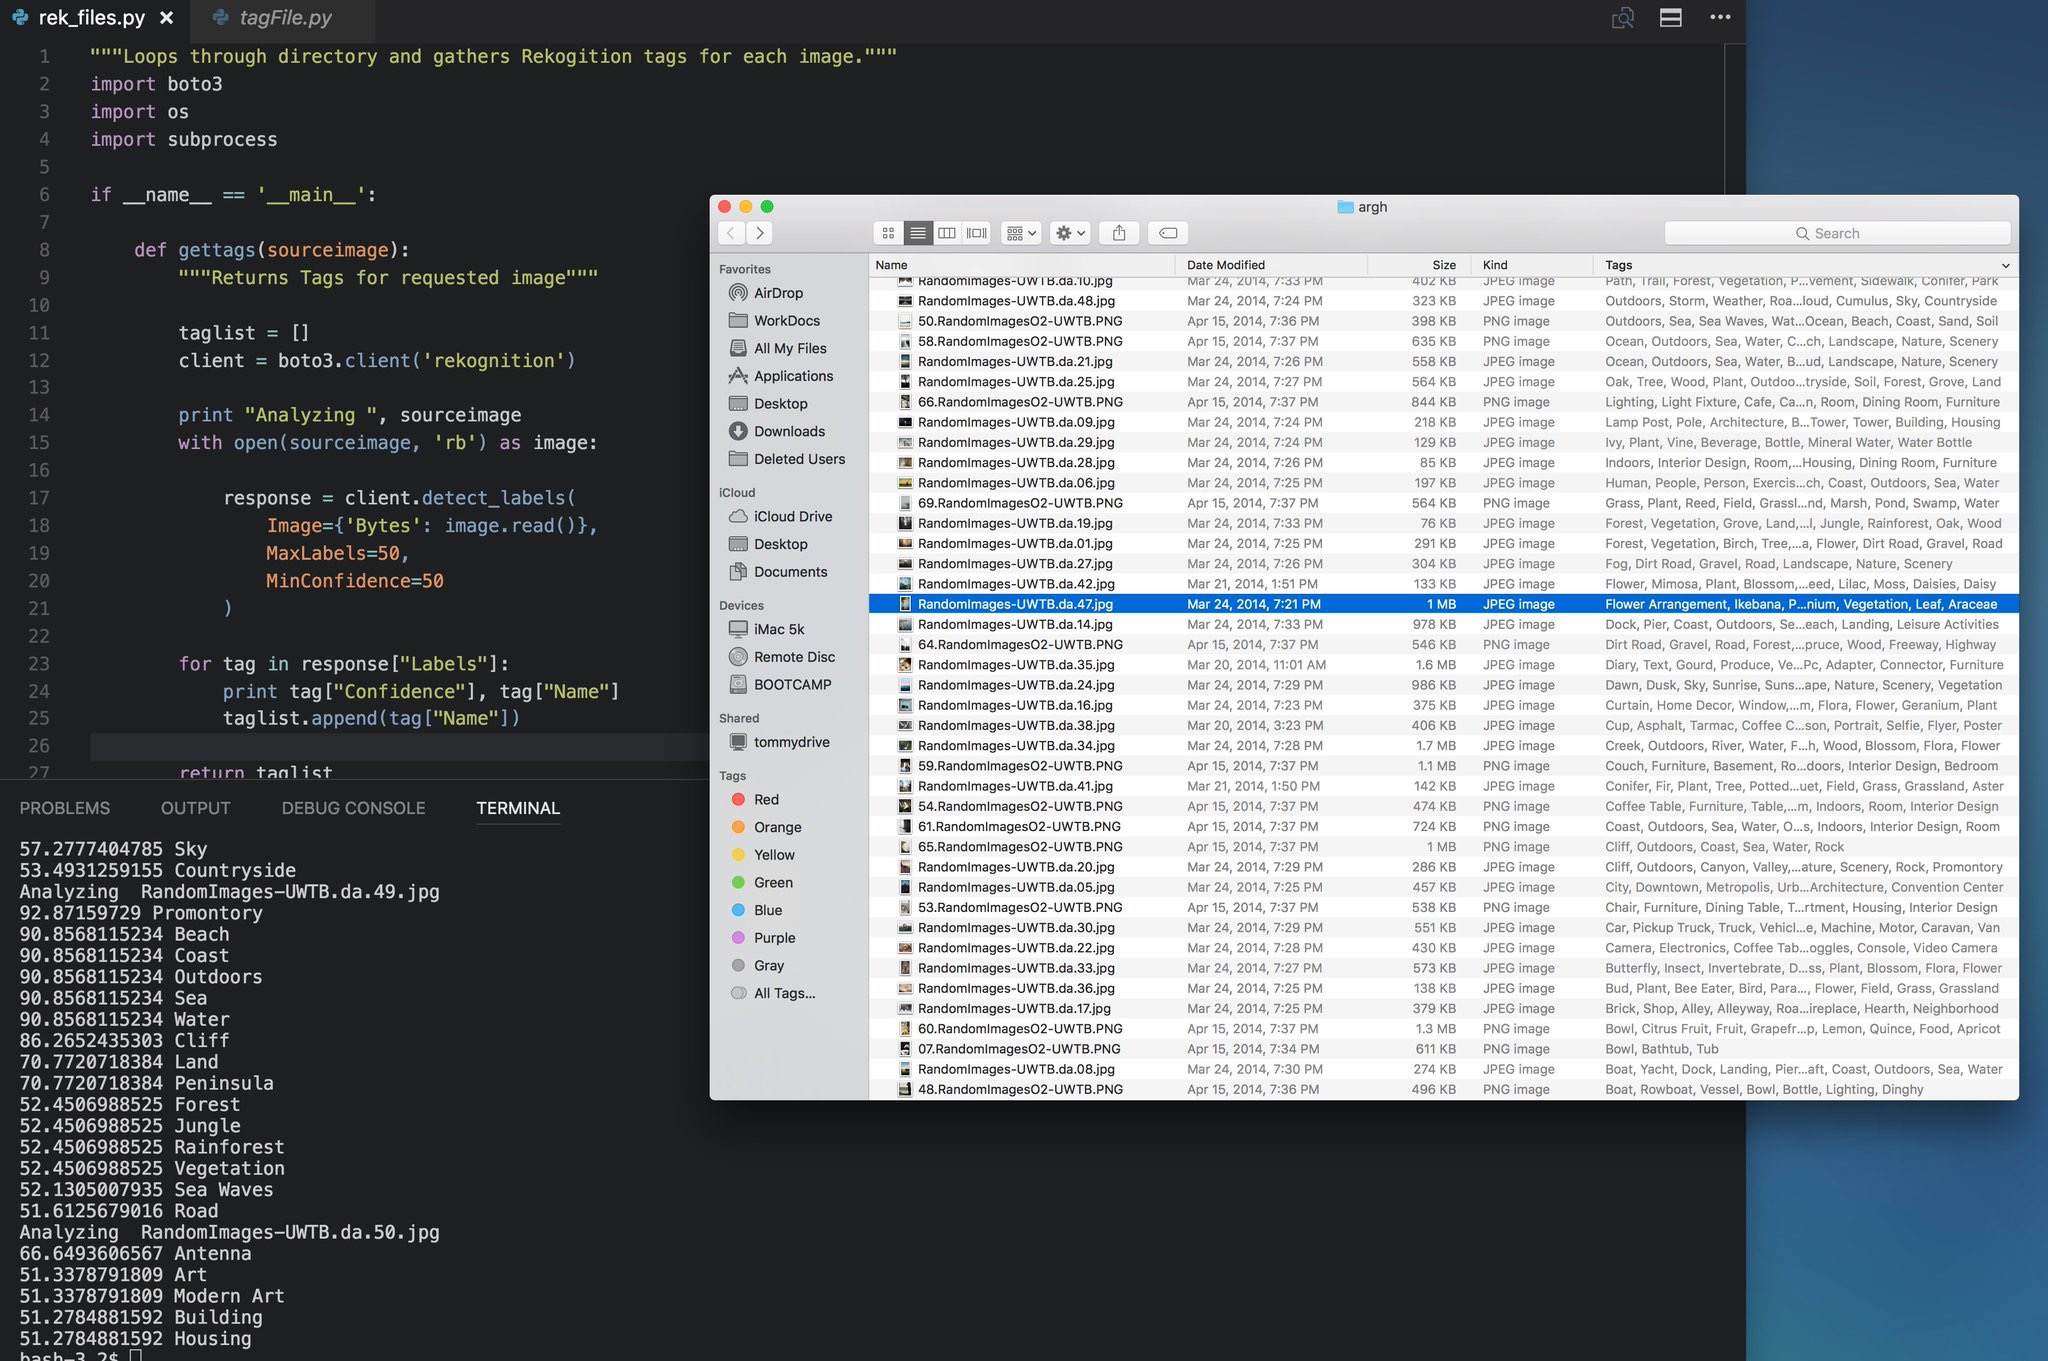Click the Finder share button

[1119, 233]
